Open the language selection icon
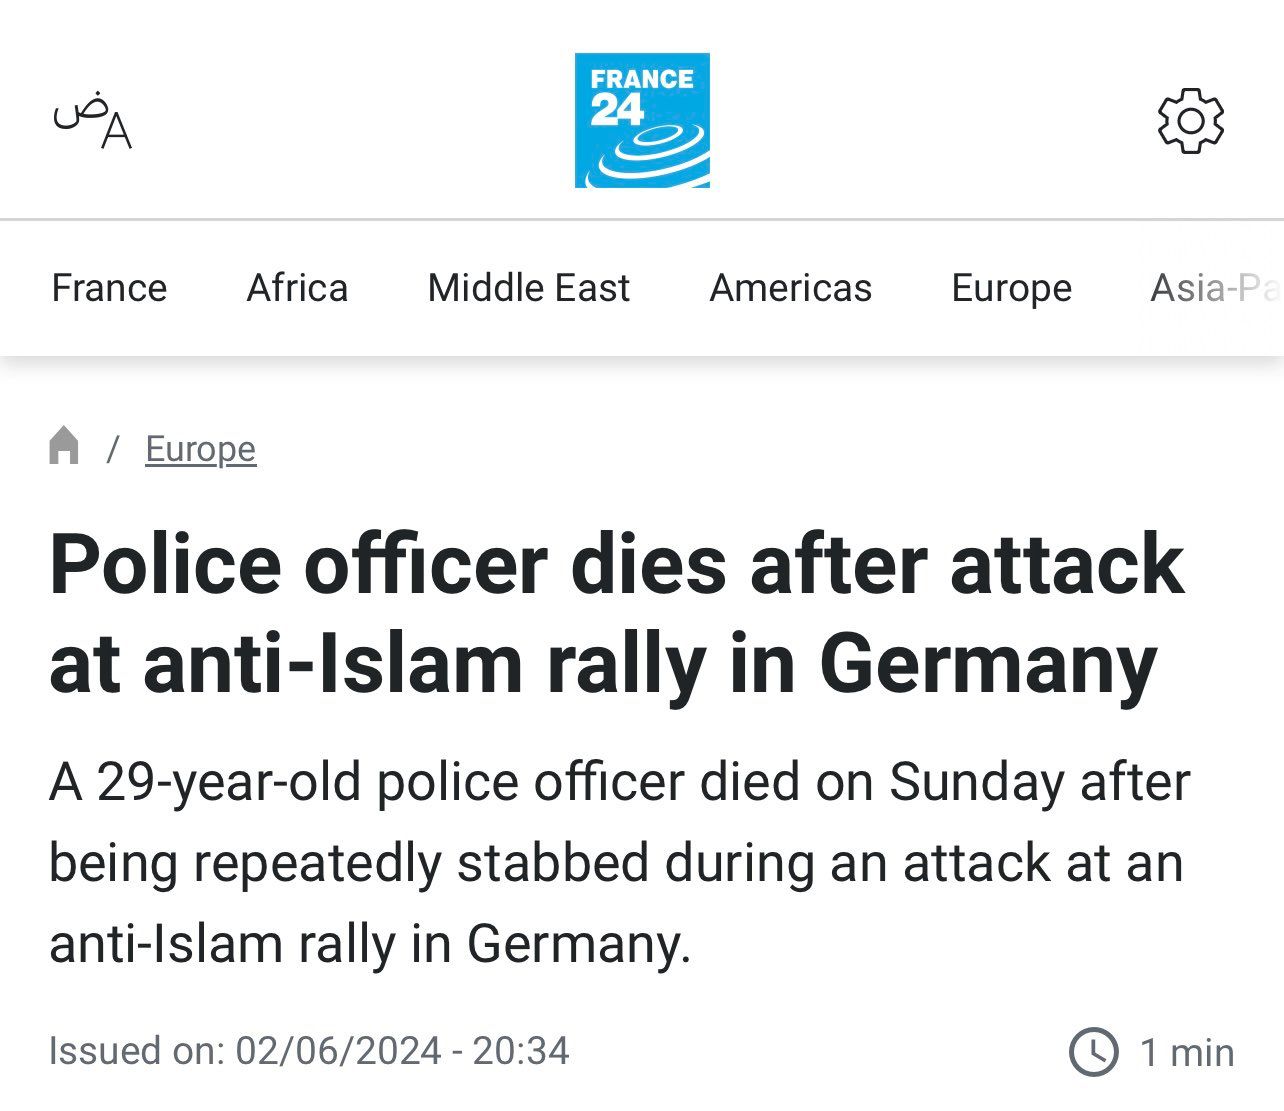The width and height of the screenshot is (1284, 1111). [x=92, y=121]
